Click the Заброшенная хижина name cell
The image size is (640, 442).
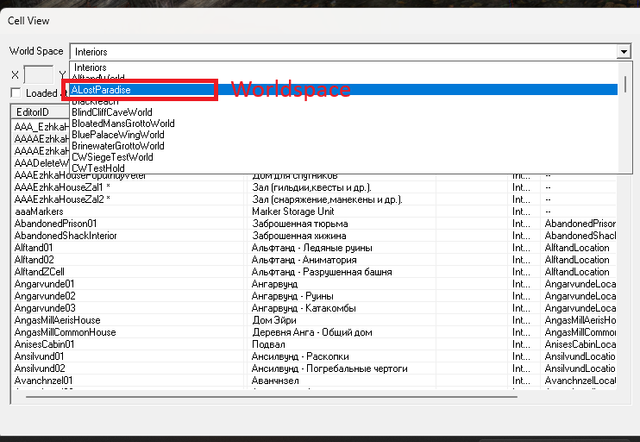pyautogui.click(x=299, y=235)
